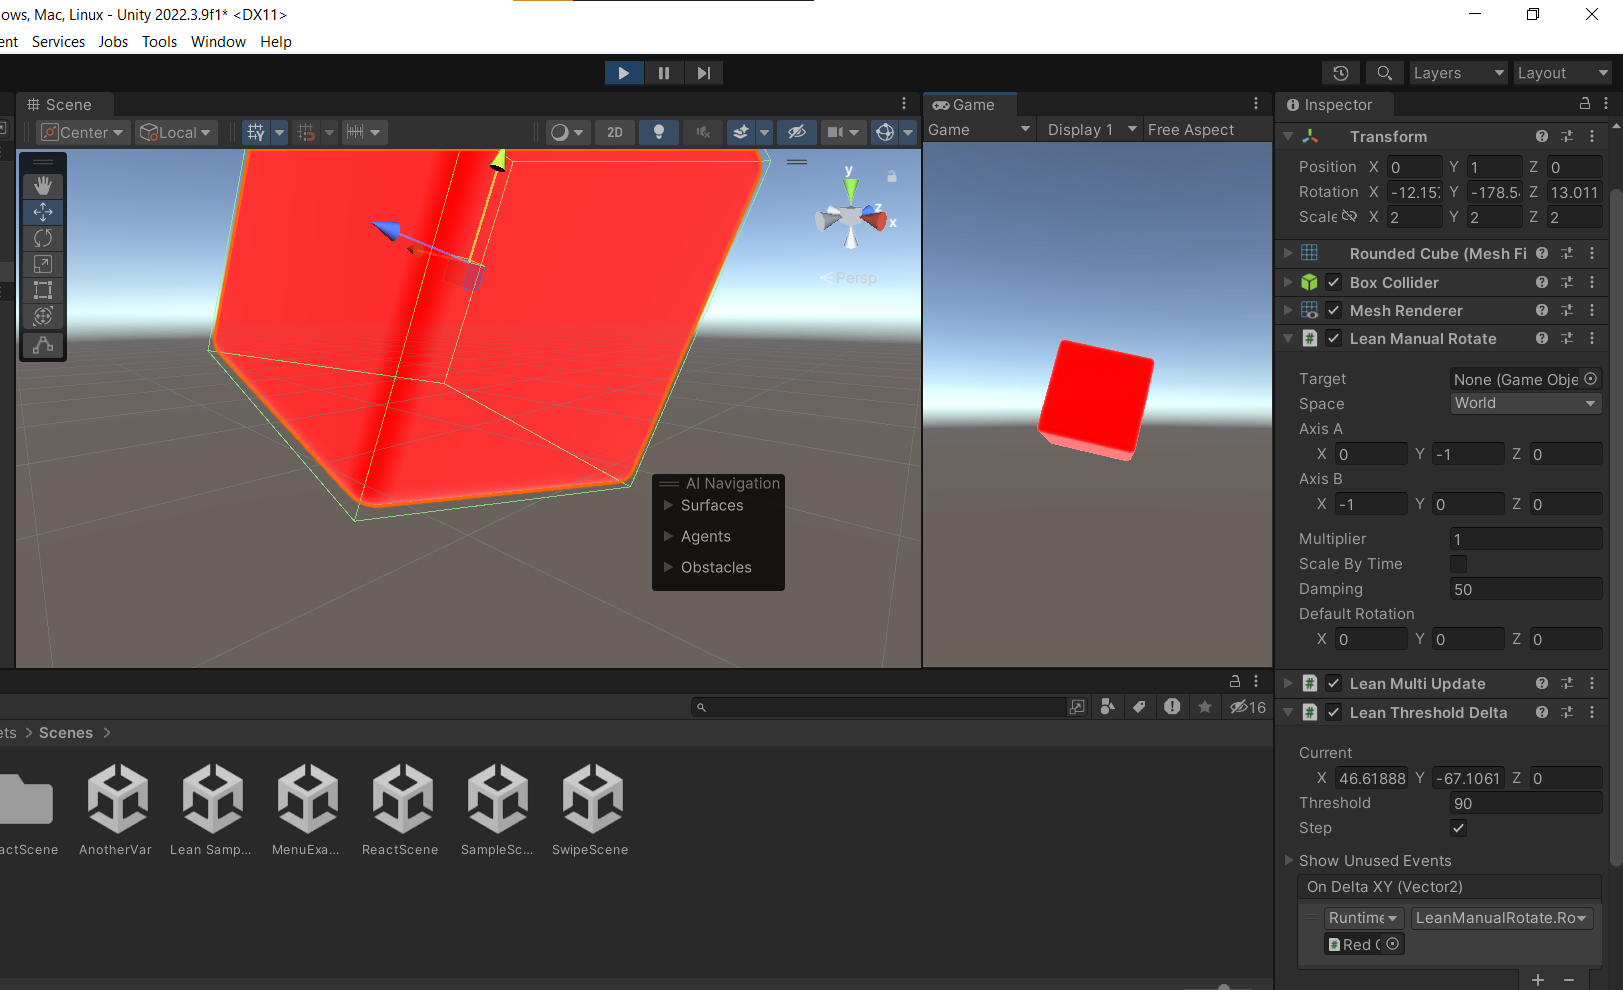Open the Space dropdown set to World
The height and width of the screenshot is (990, 1623).
click(1525, 403)
